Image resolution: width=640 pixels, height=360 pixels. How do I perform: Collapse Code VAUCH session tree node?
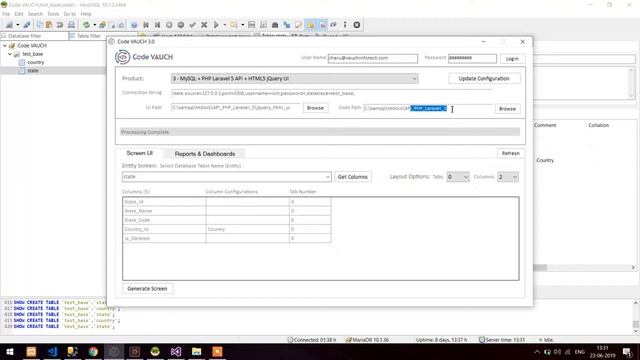pyautogui.click(x=4, y=46)
